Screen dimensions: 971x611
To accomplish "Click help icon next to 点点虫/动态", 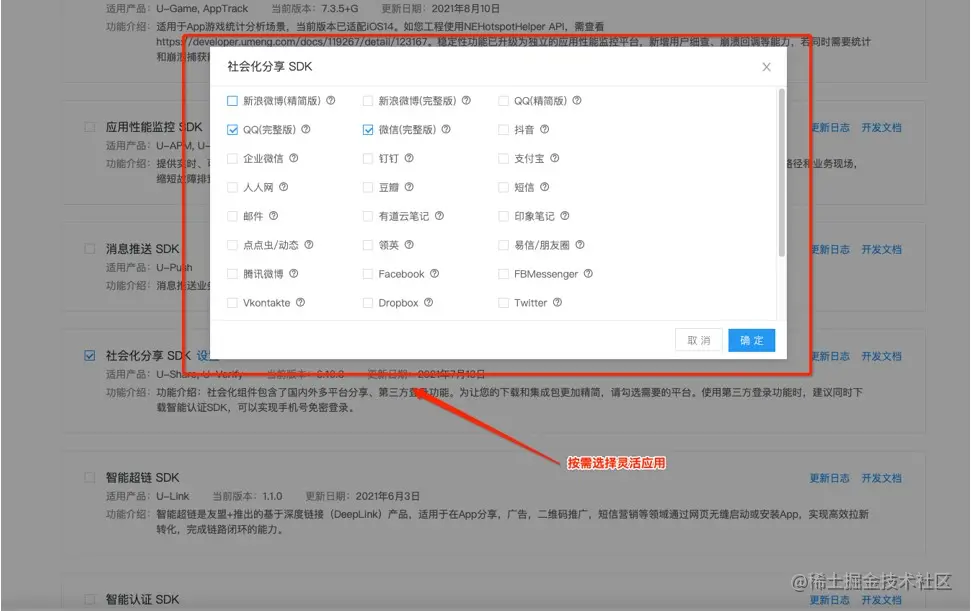I will (x=308, y=245).
